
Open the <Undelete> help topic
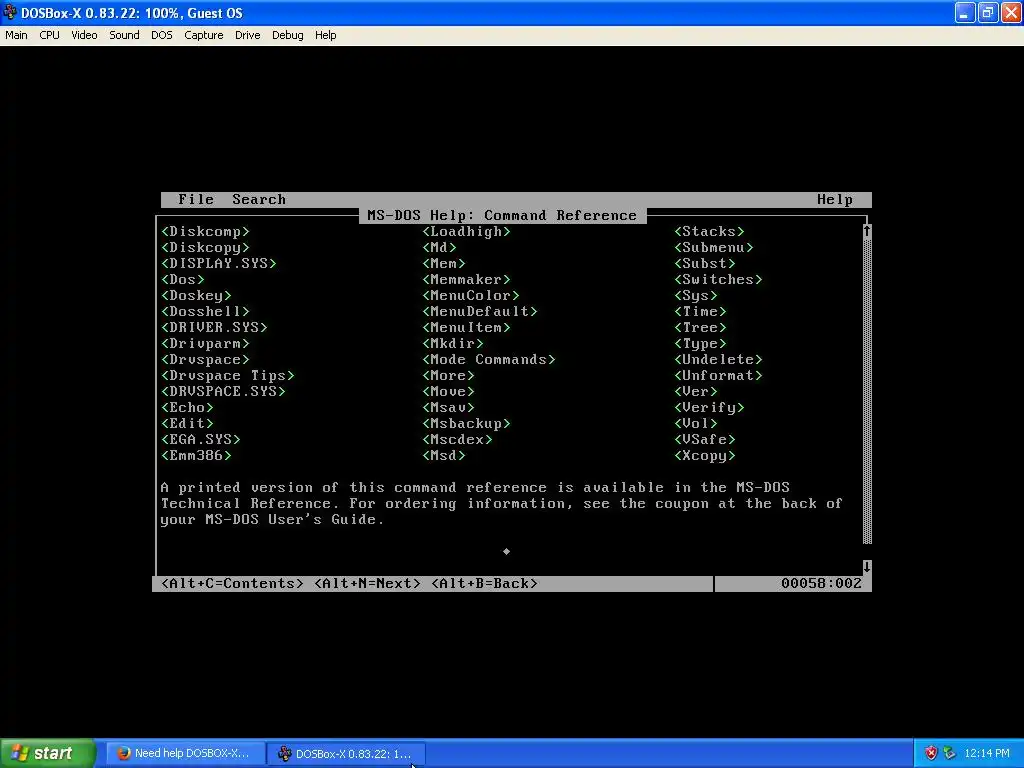click(x=718, y=359)
